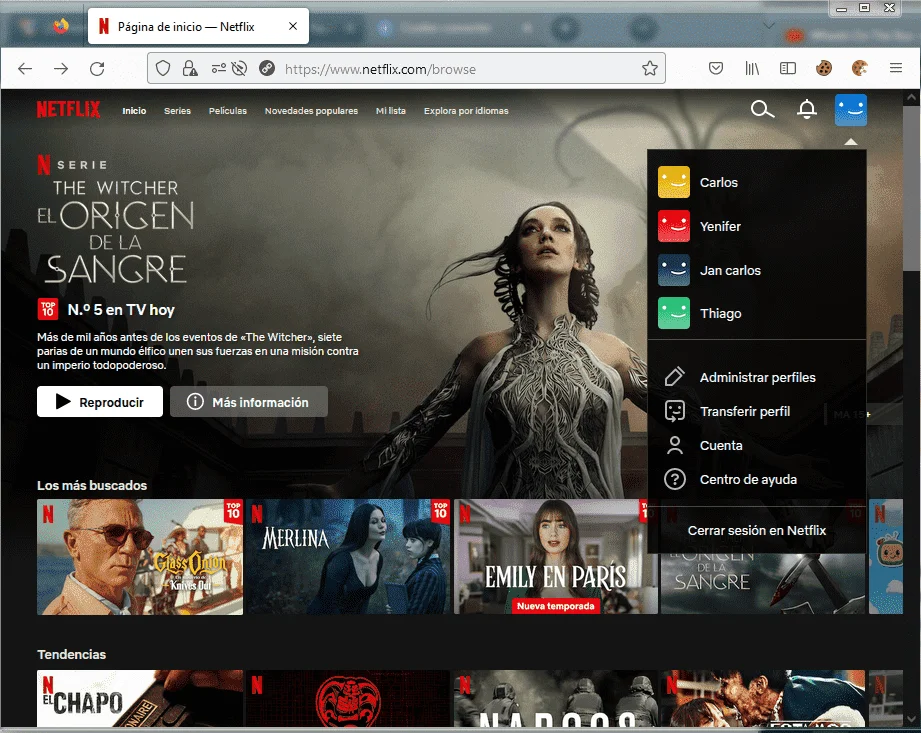921x733 pixels.
Task: Close the Netflix browser tab
Action: click(293, 26)
